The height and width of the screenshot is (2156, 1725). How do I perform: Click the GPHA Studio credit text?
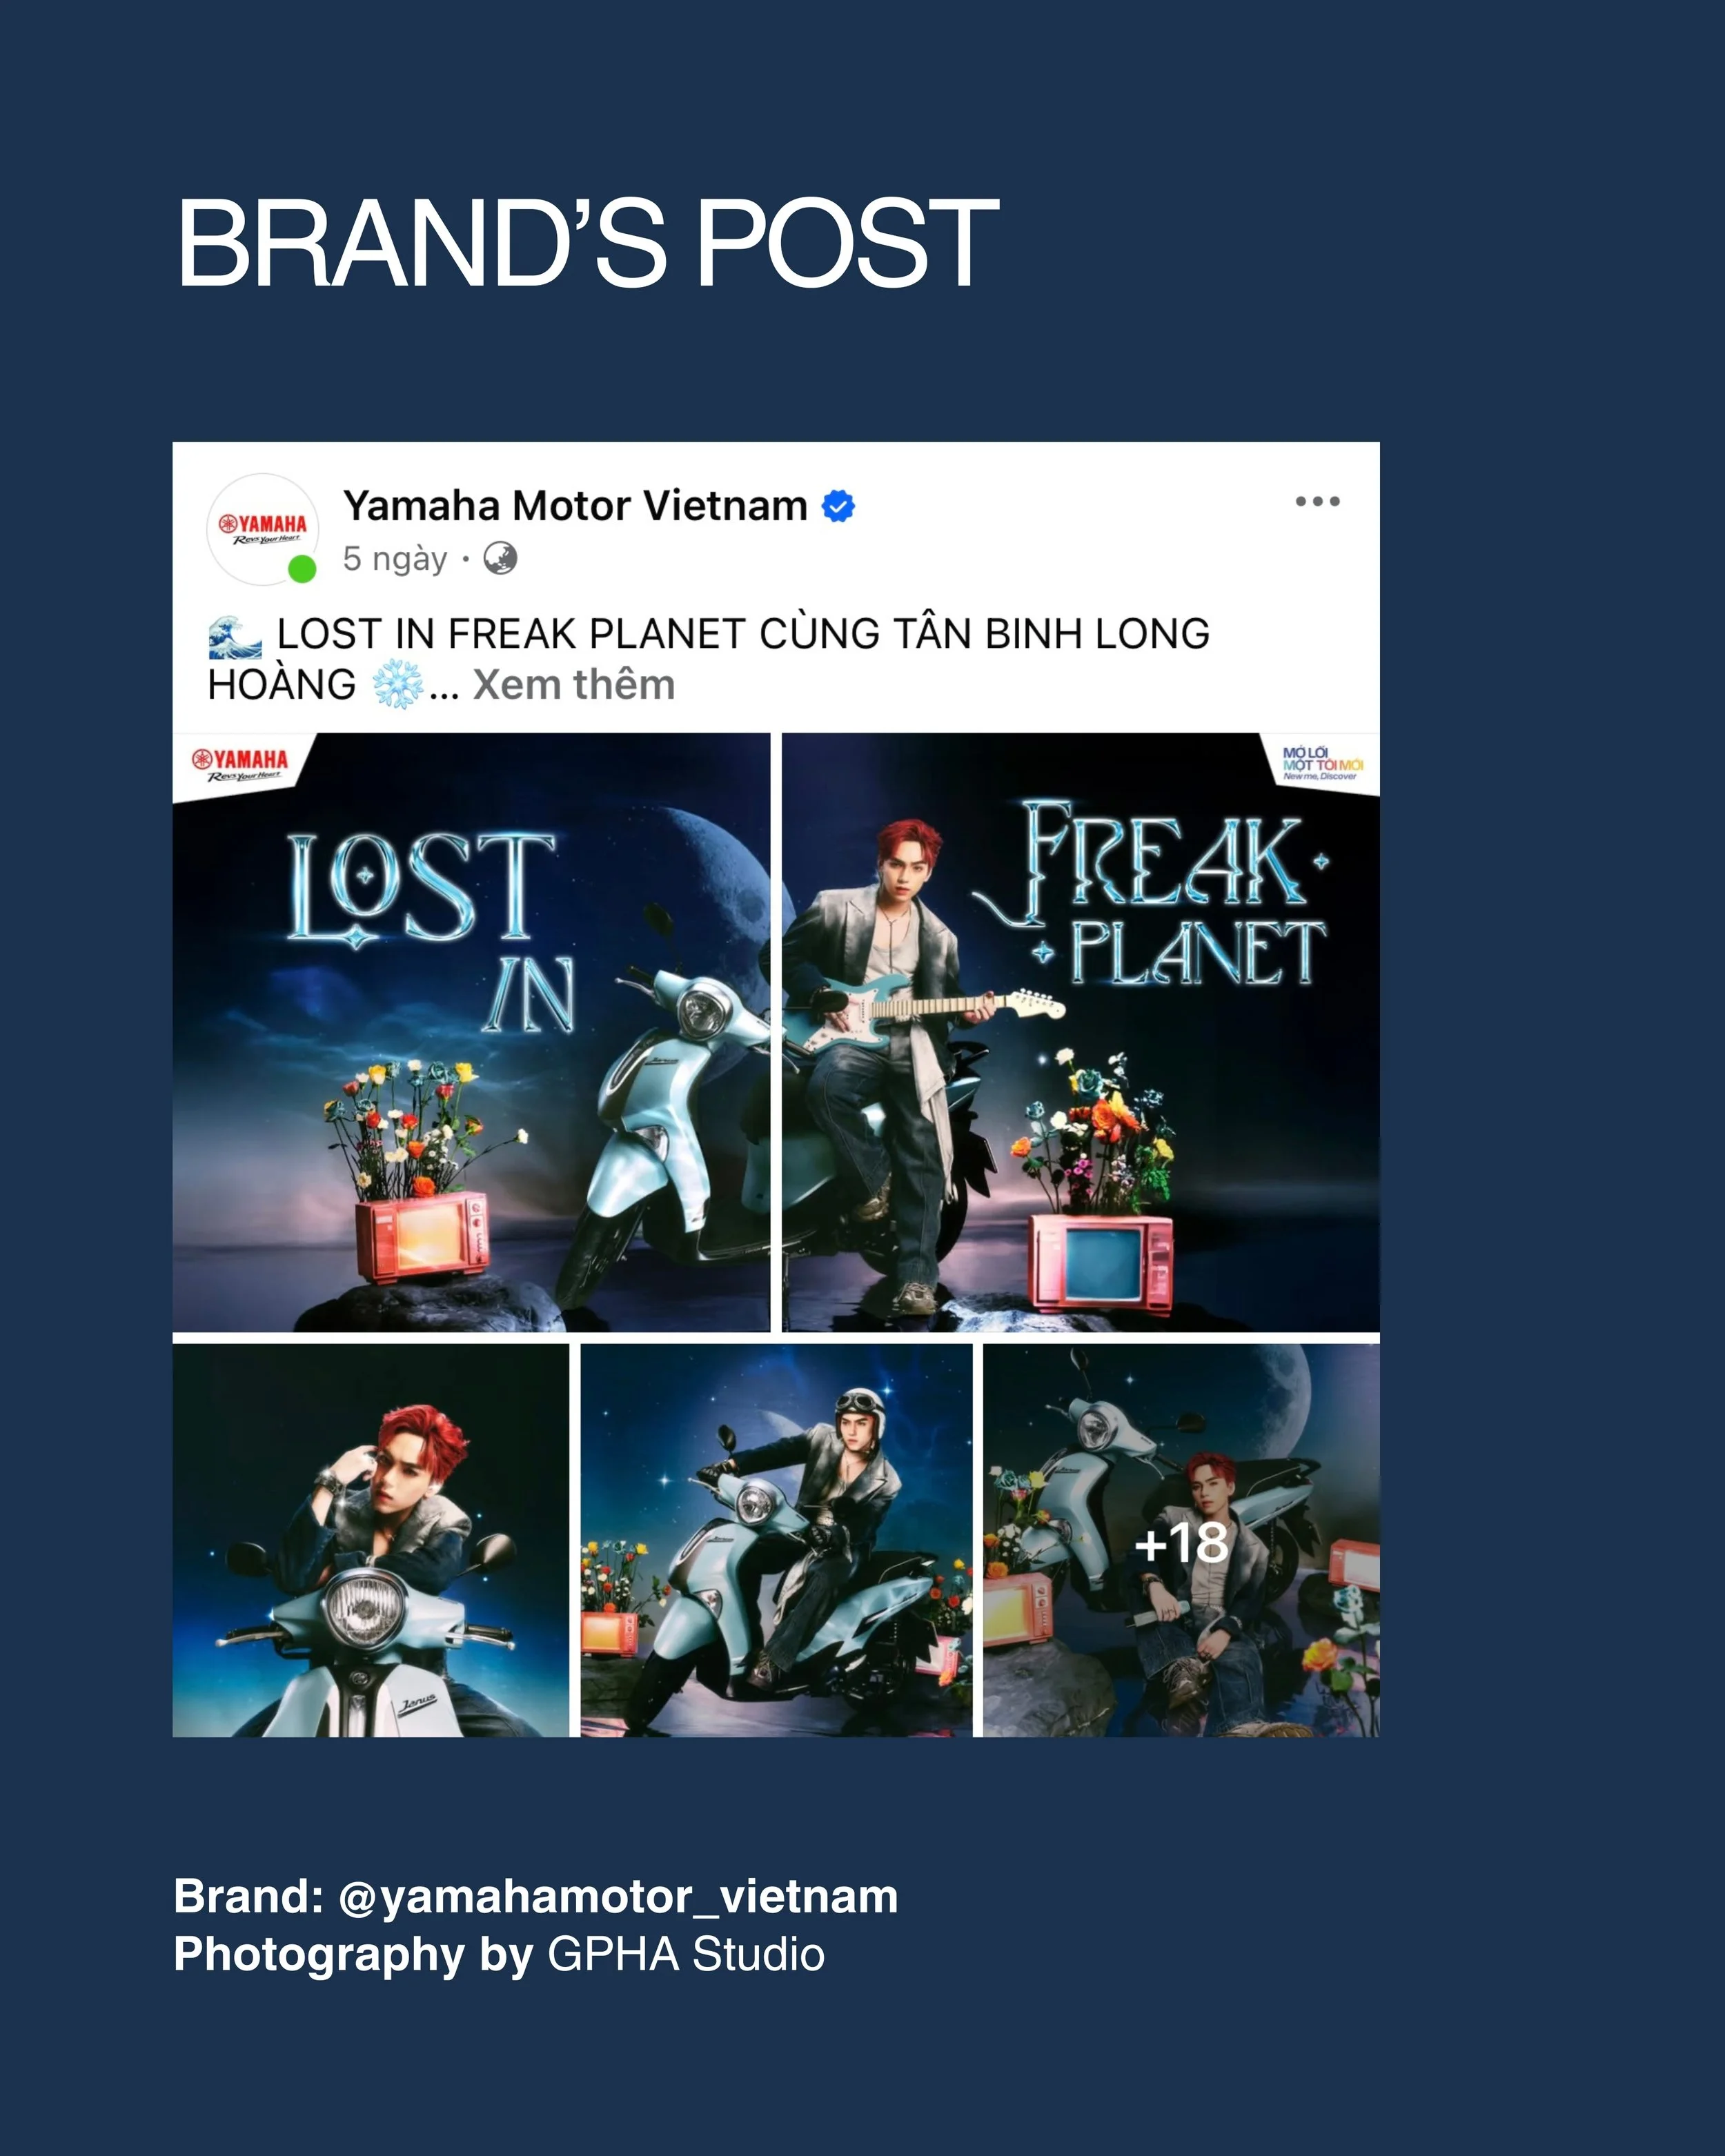click(686, 1954)
